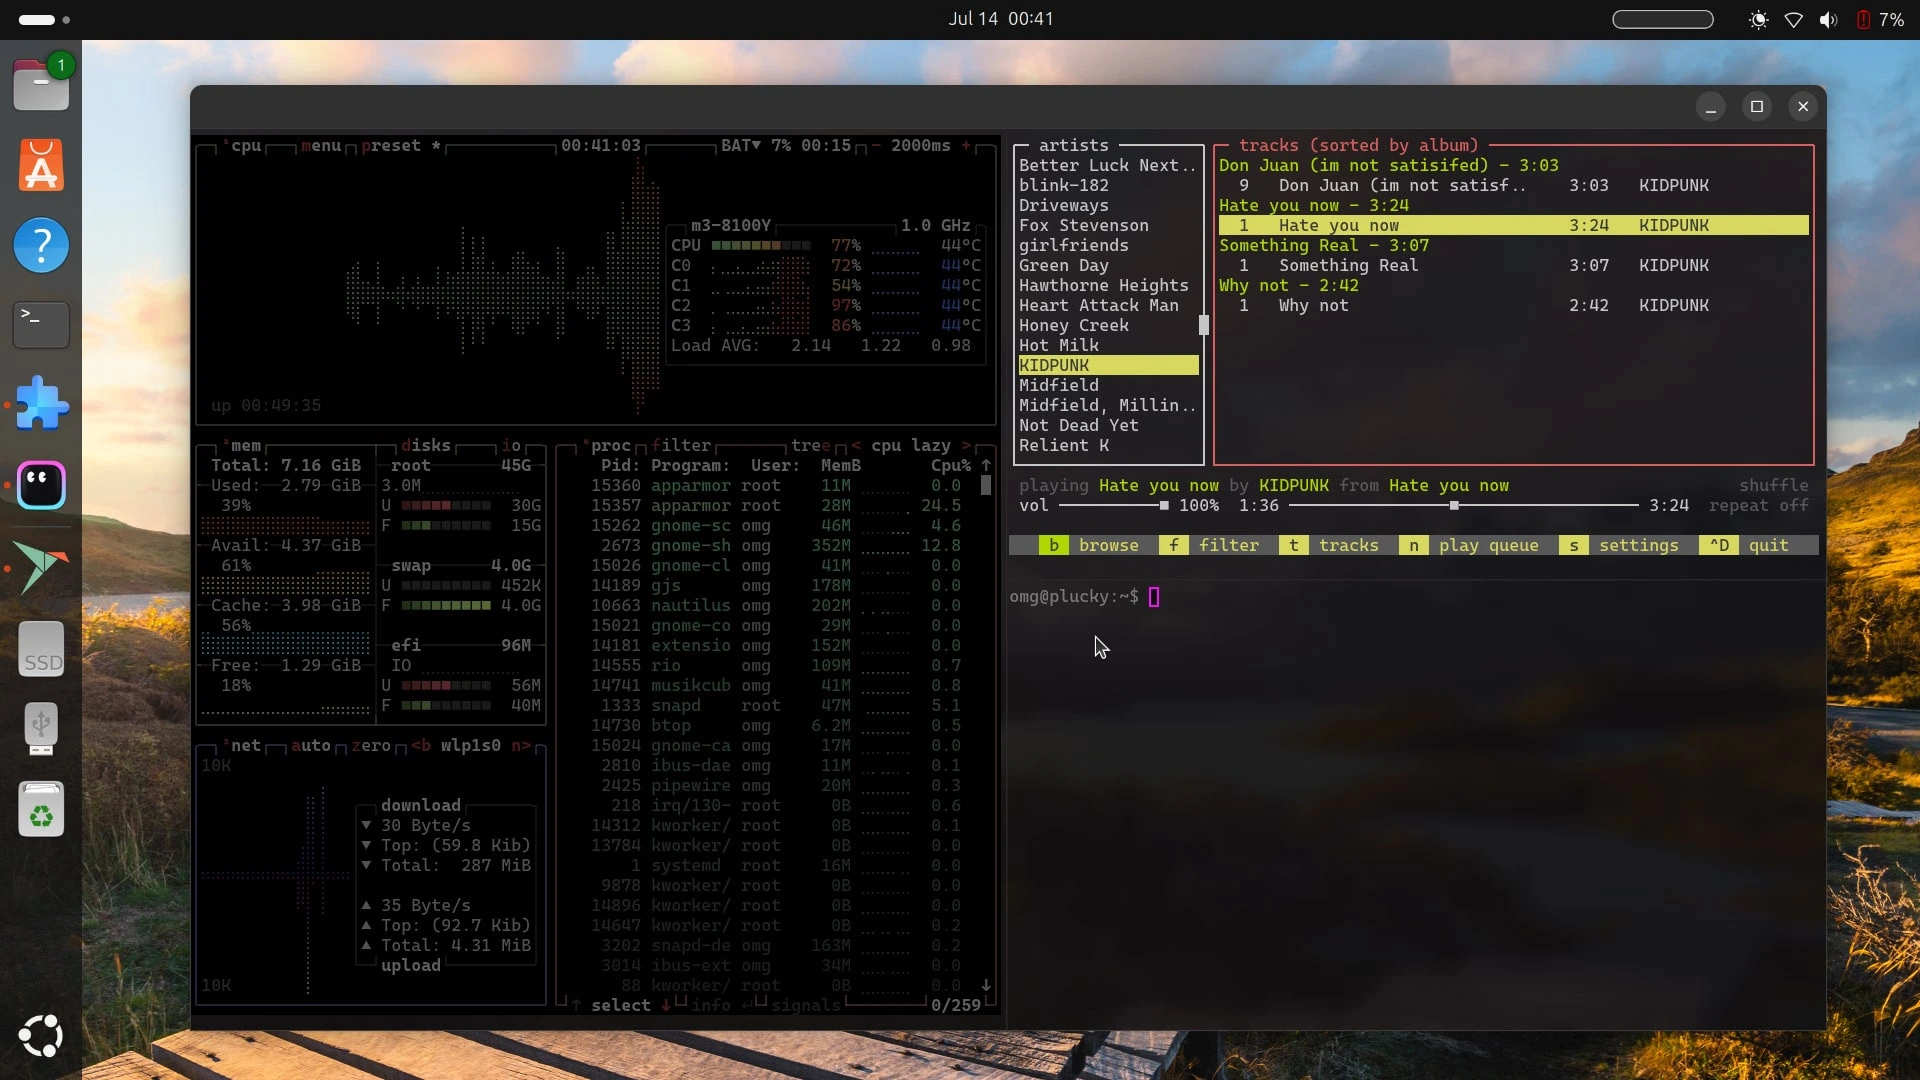Screen dimensions: 1920x1080
Task: Toggle the process tree view
Action: tap(811, 446)
